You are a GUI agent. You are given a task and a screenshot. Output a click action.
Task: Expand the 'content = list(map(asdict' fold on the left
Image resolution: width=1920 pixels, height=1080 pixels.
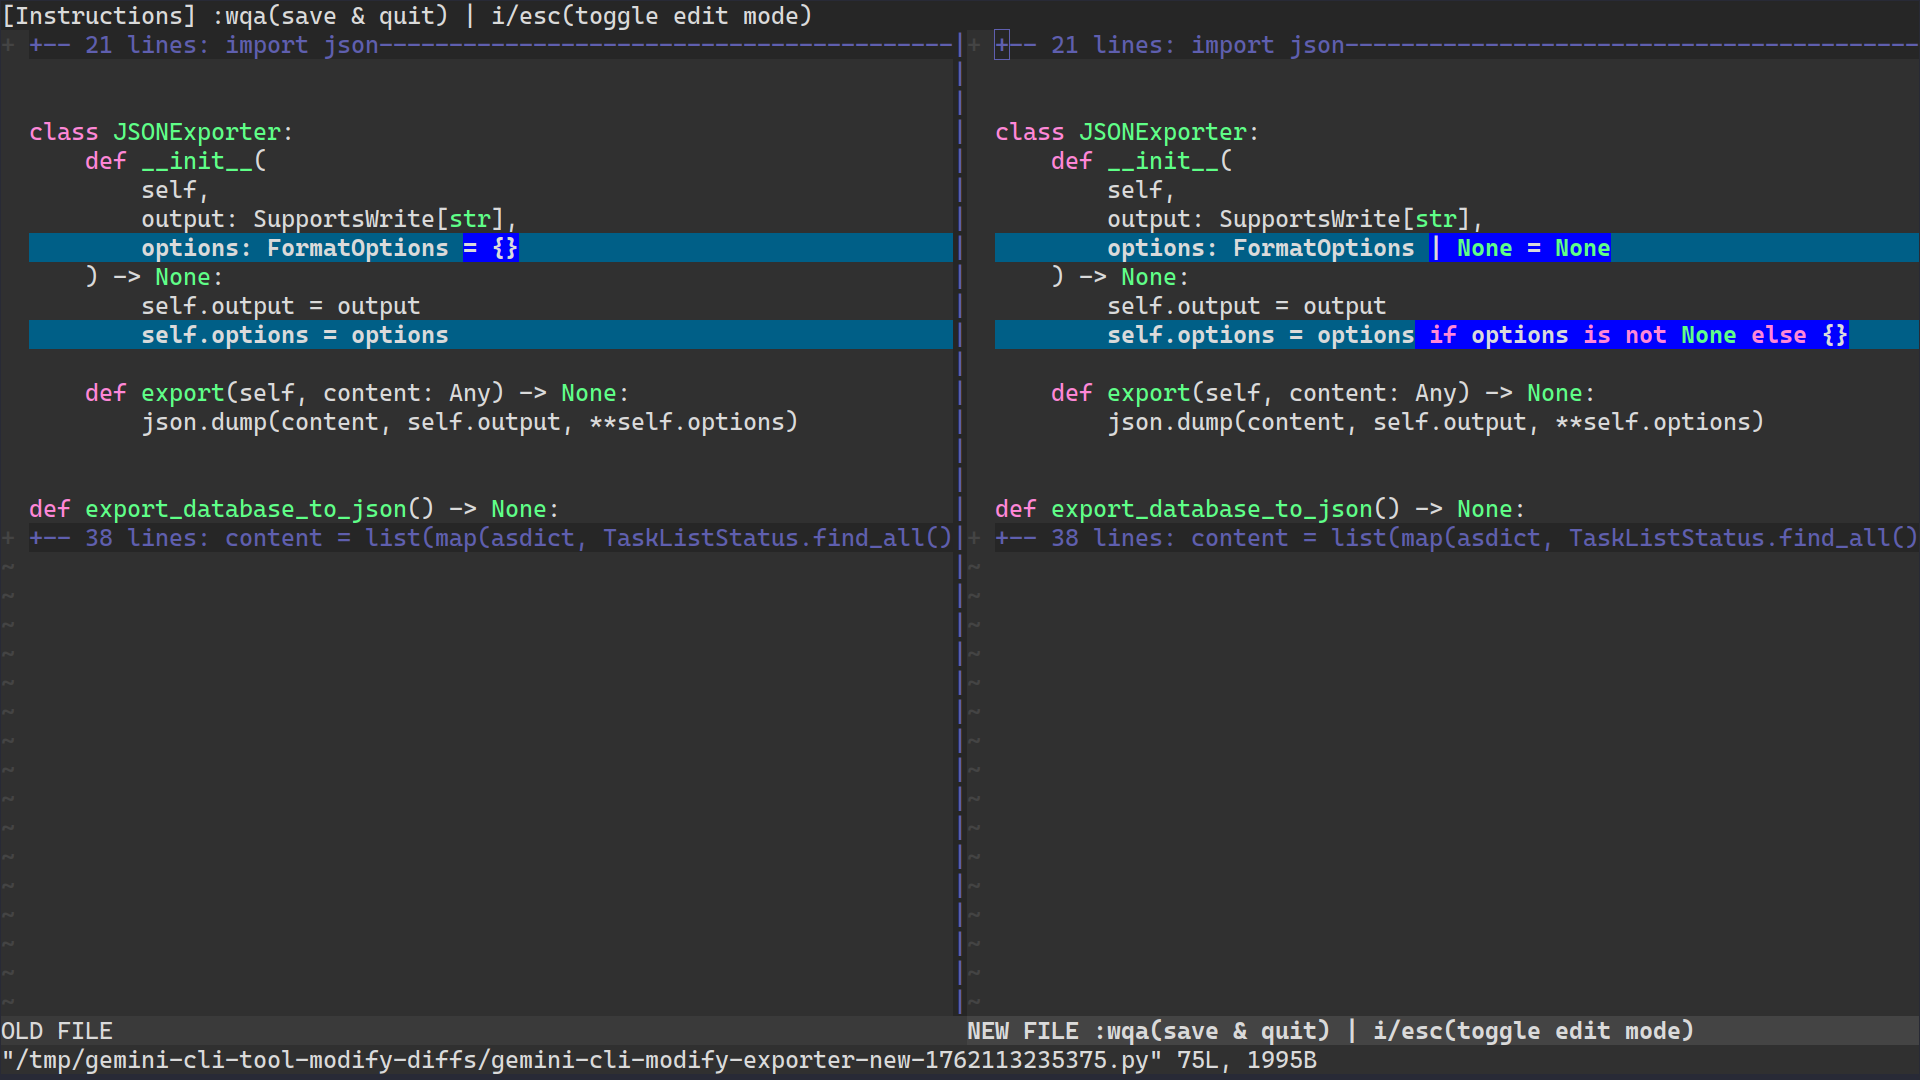pyautogui.click(x=400, y=537)
